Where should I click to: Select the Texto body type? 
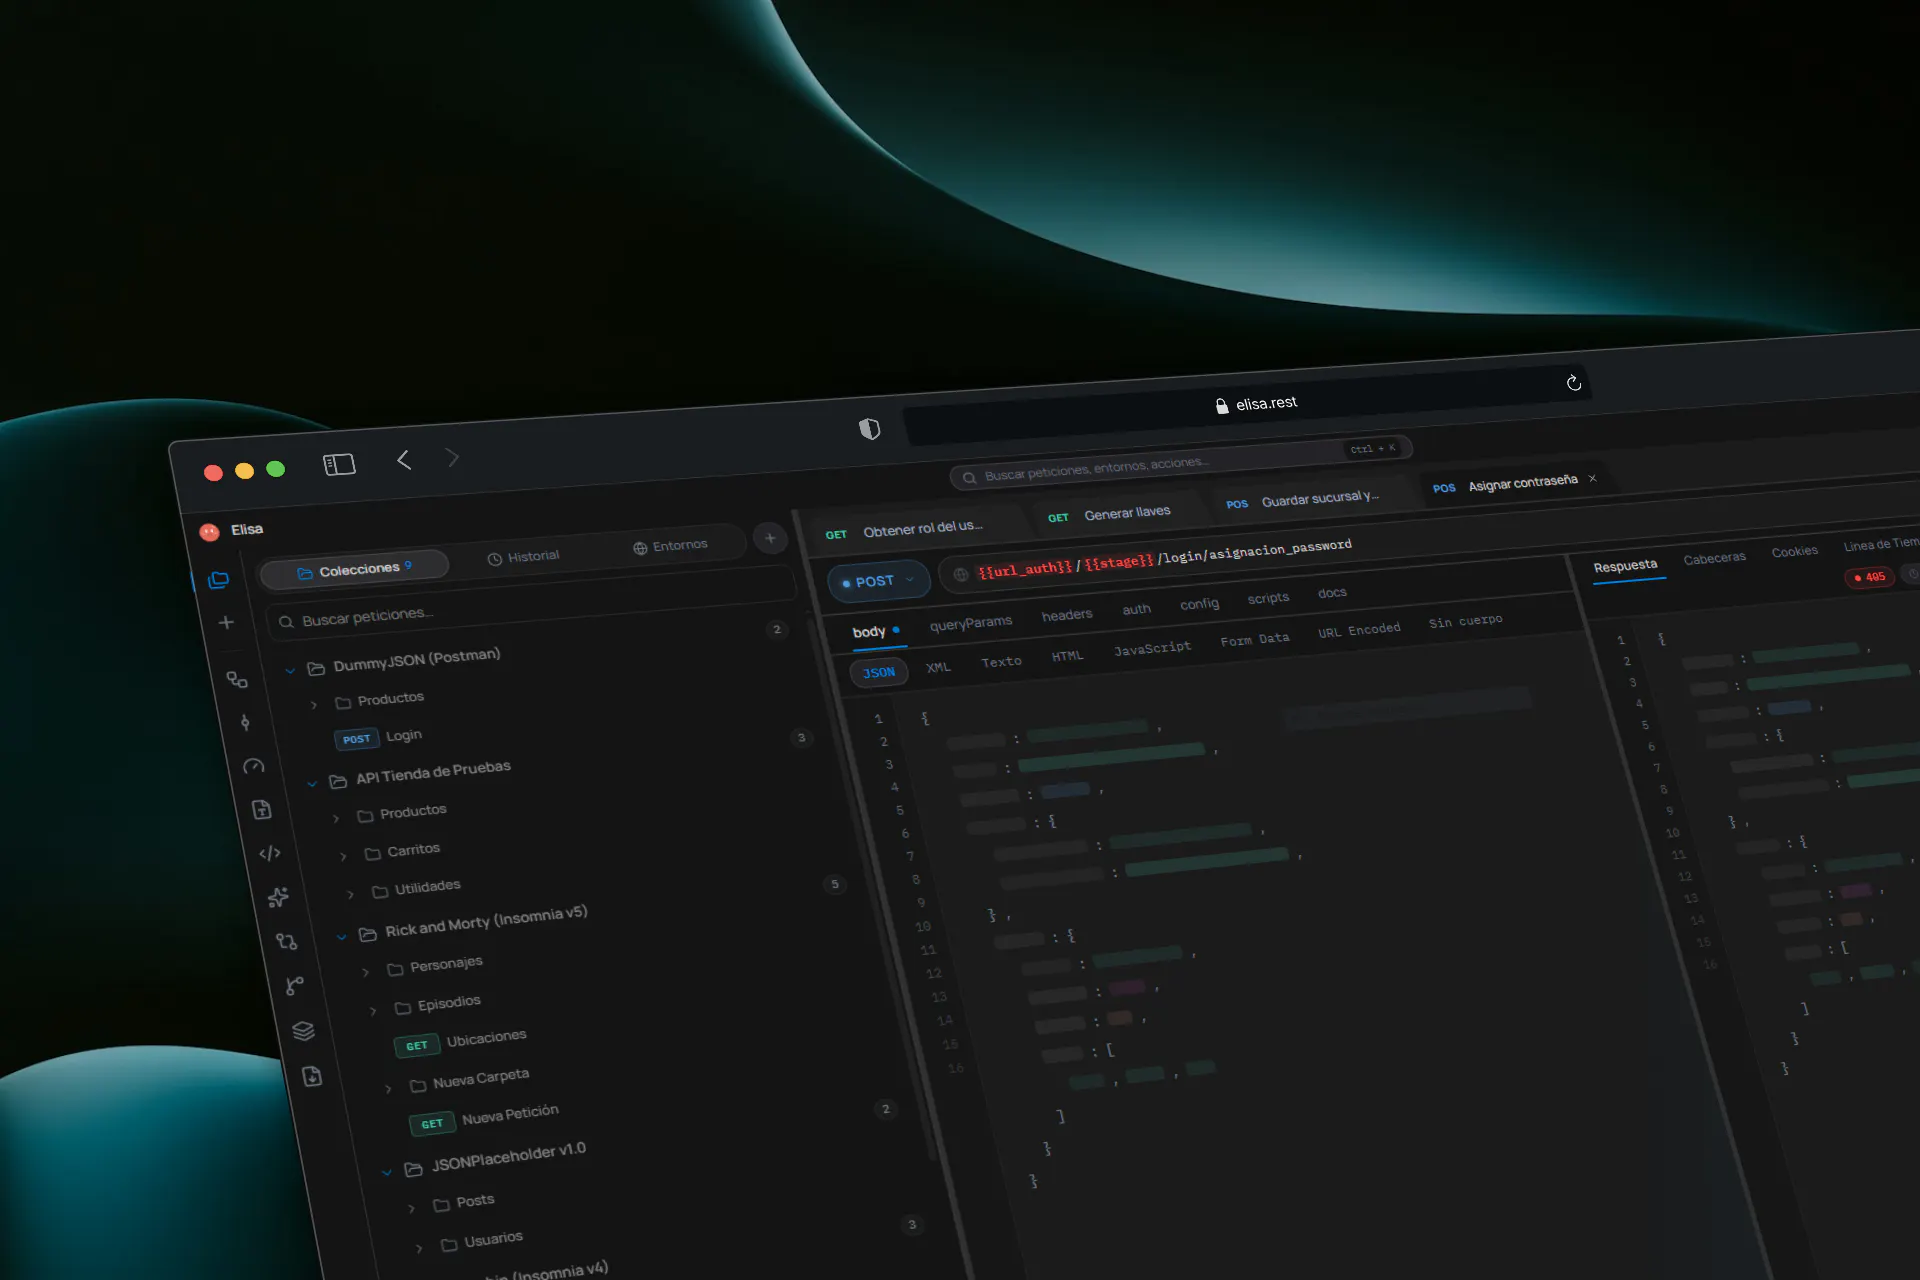pos(1001,662)
